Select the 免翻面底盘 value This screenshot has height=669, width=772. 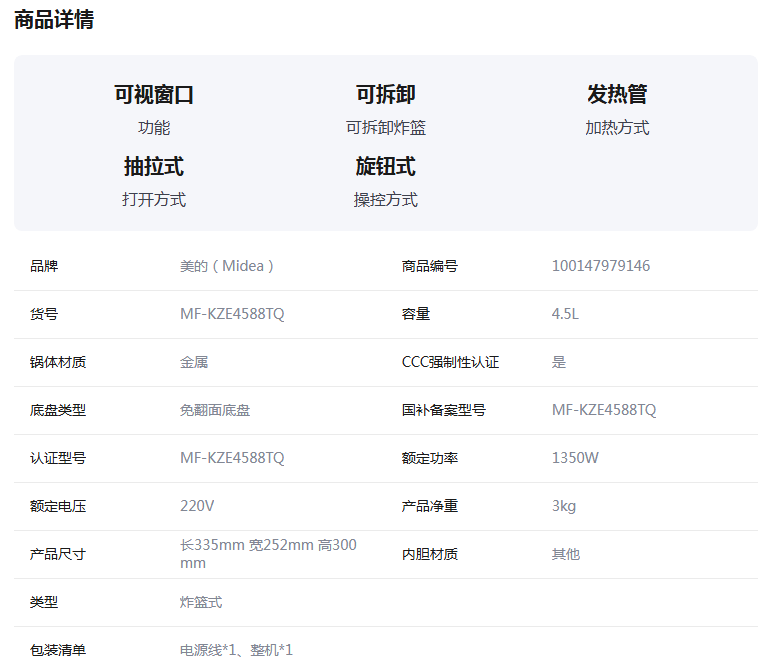(215, 410)
